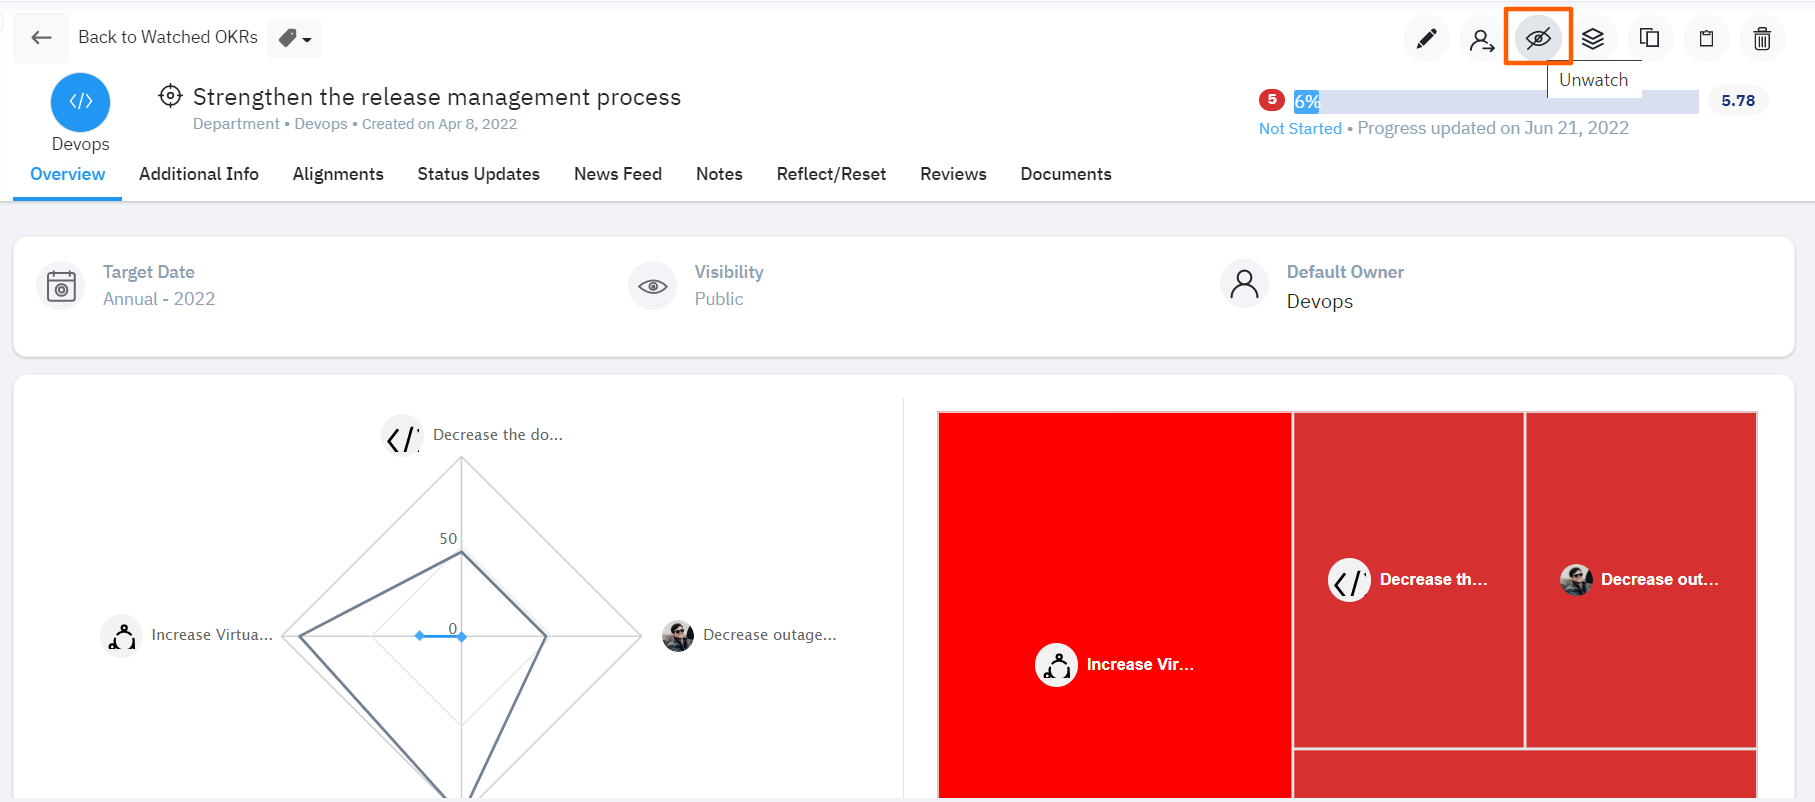Click the Decrease outage... radar label
The height and width of the screenshot is (802, 1815).
pos(770,635)
